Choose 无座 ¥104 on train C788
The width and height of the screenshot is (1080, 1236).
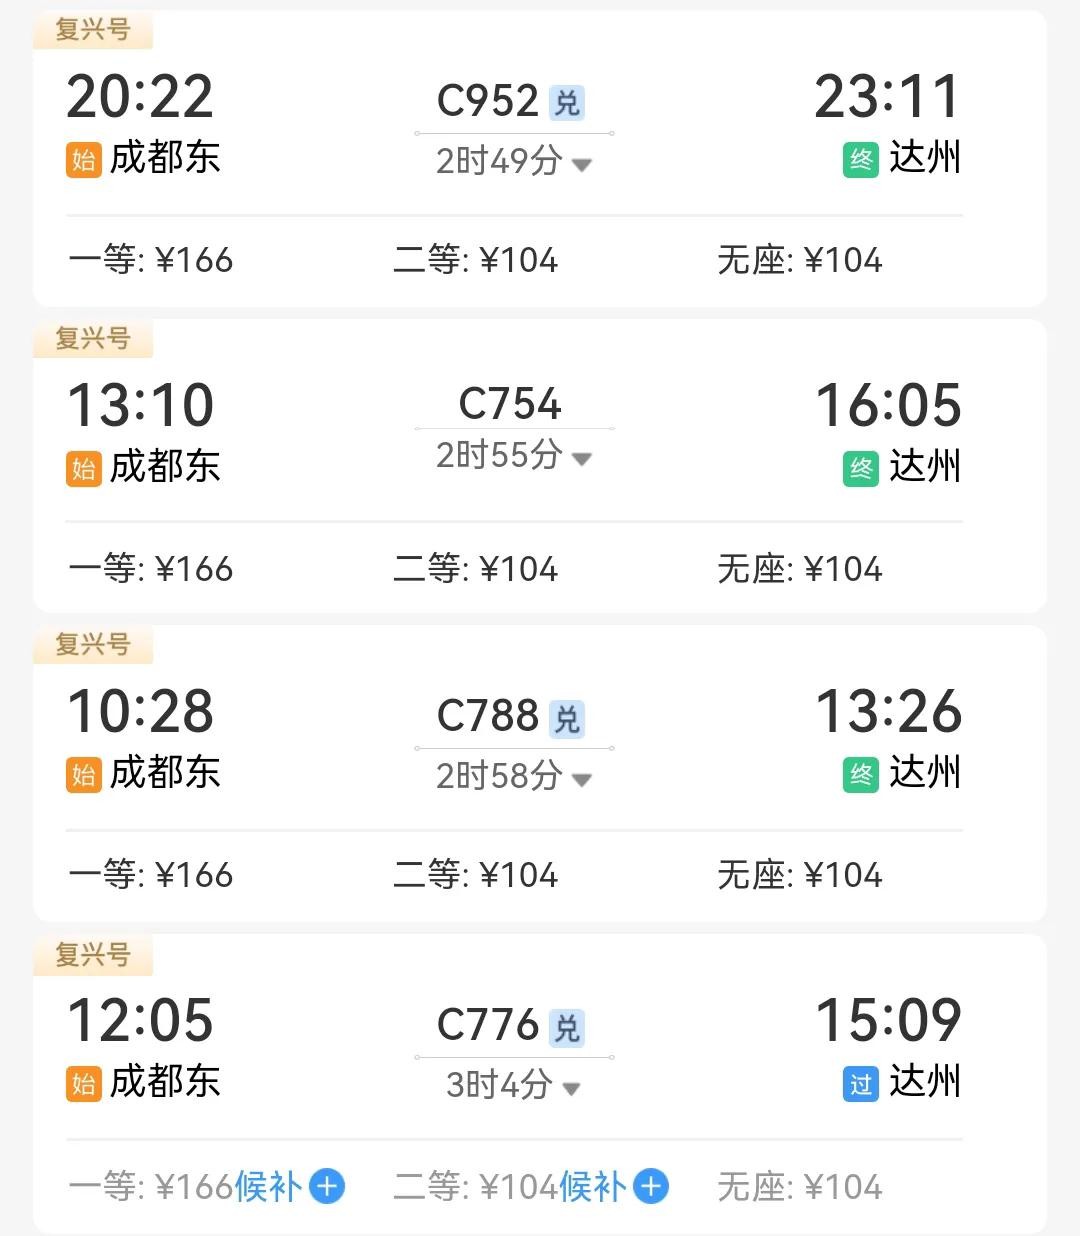pyautogui.click(x=800, y=875)
